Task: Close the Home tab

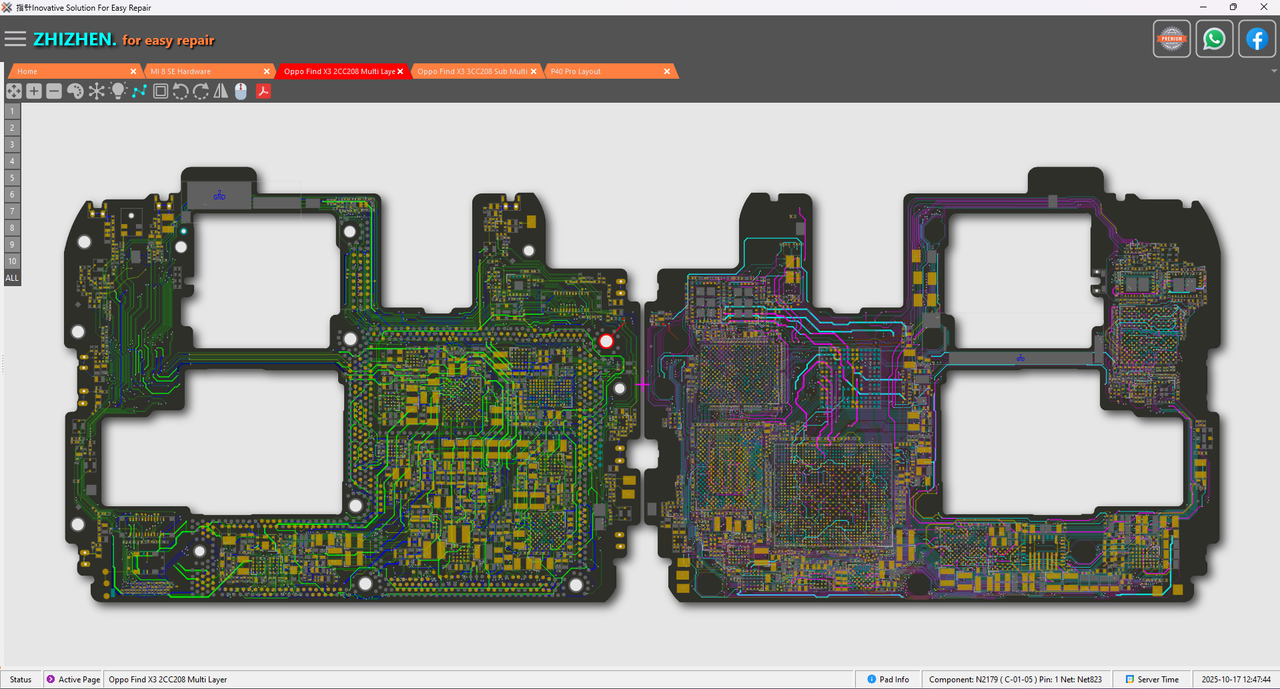Action: point(133,71)
